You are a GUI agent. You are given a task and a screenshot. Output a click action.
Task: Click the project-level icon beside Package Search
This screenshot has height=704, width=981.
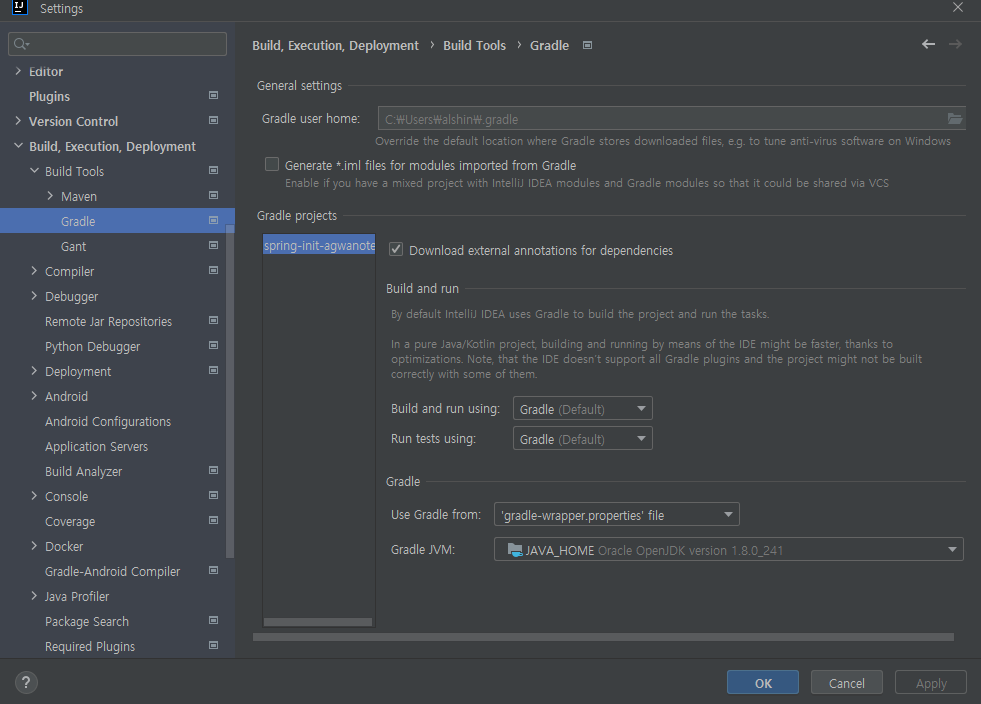click(213, 621)
